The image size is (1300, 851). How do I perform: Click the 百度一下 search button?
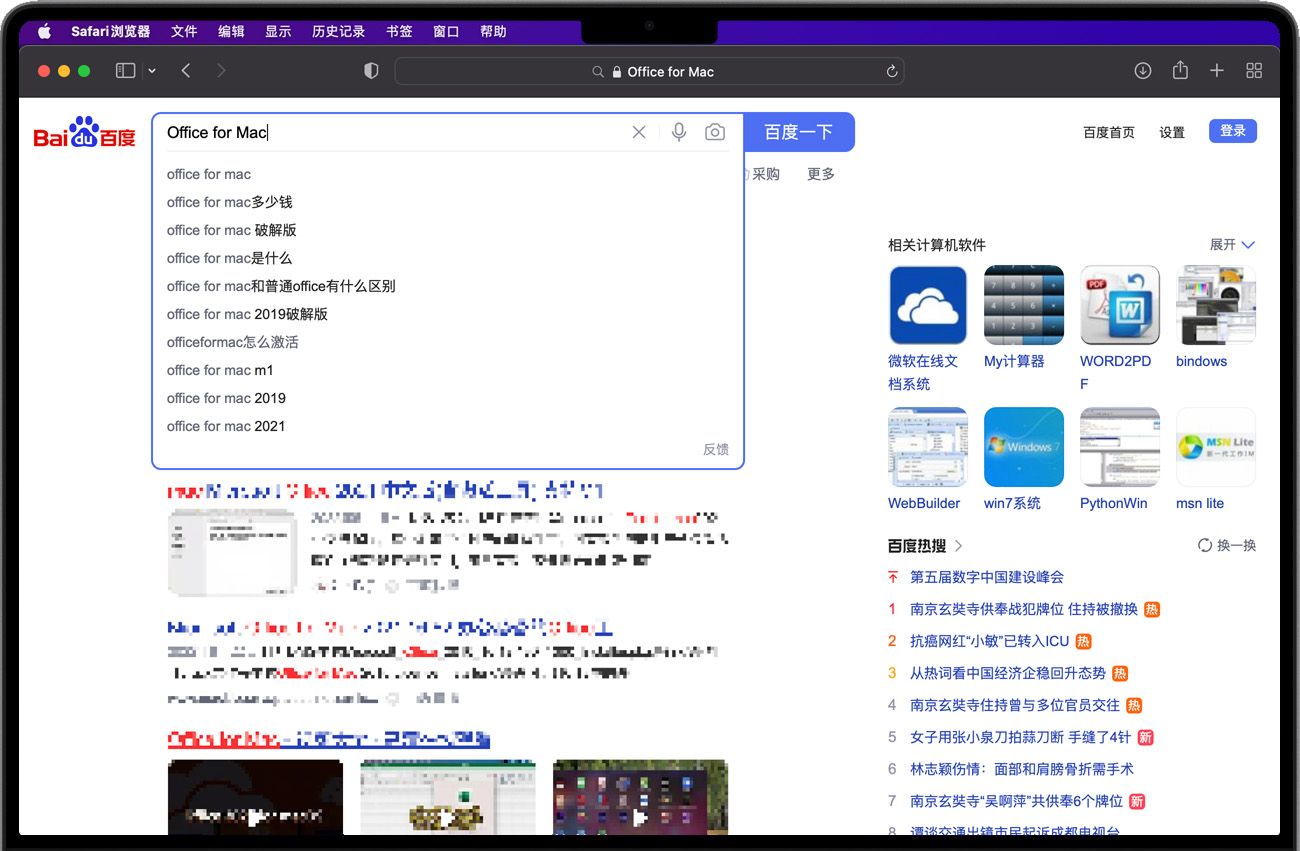[799, 132]
